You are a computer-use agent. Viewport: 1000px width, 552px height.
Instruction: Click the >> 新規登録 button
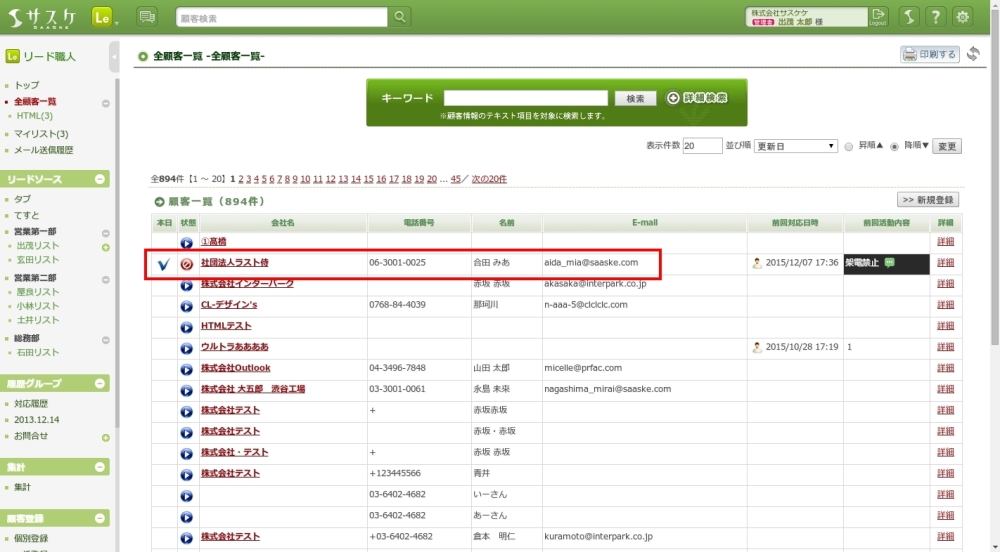(x=928, y=200)
